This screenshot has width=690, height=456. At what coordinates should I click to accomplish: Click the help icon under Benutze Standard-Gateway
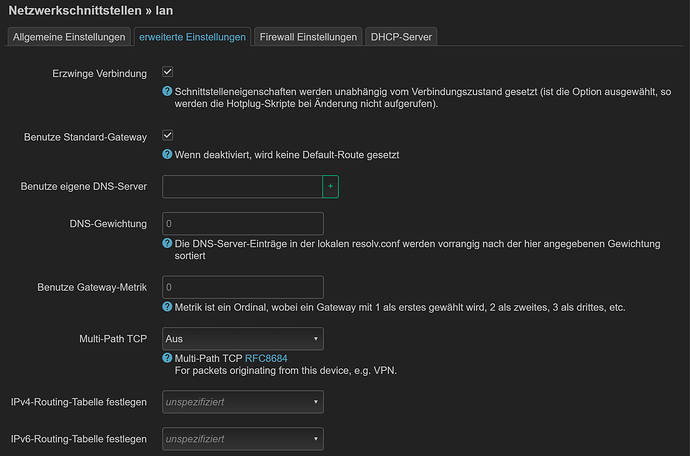167,155
